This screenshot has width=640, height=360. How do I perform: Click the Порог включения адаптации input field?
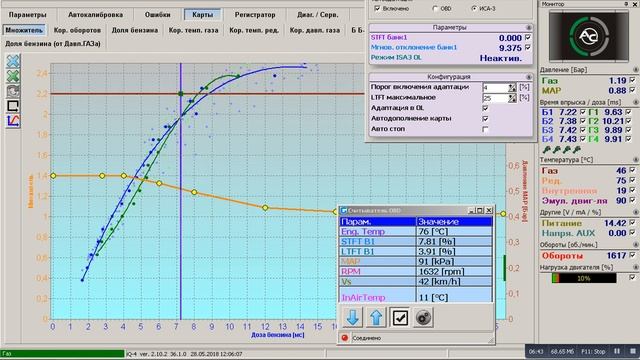tap(495, 87)
